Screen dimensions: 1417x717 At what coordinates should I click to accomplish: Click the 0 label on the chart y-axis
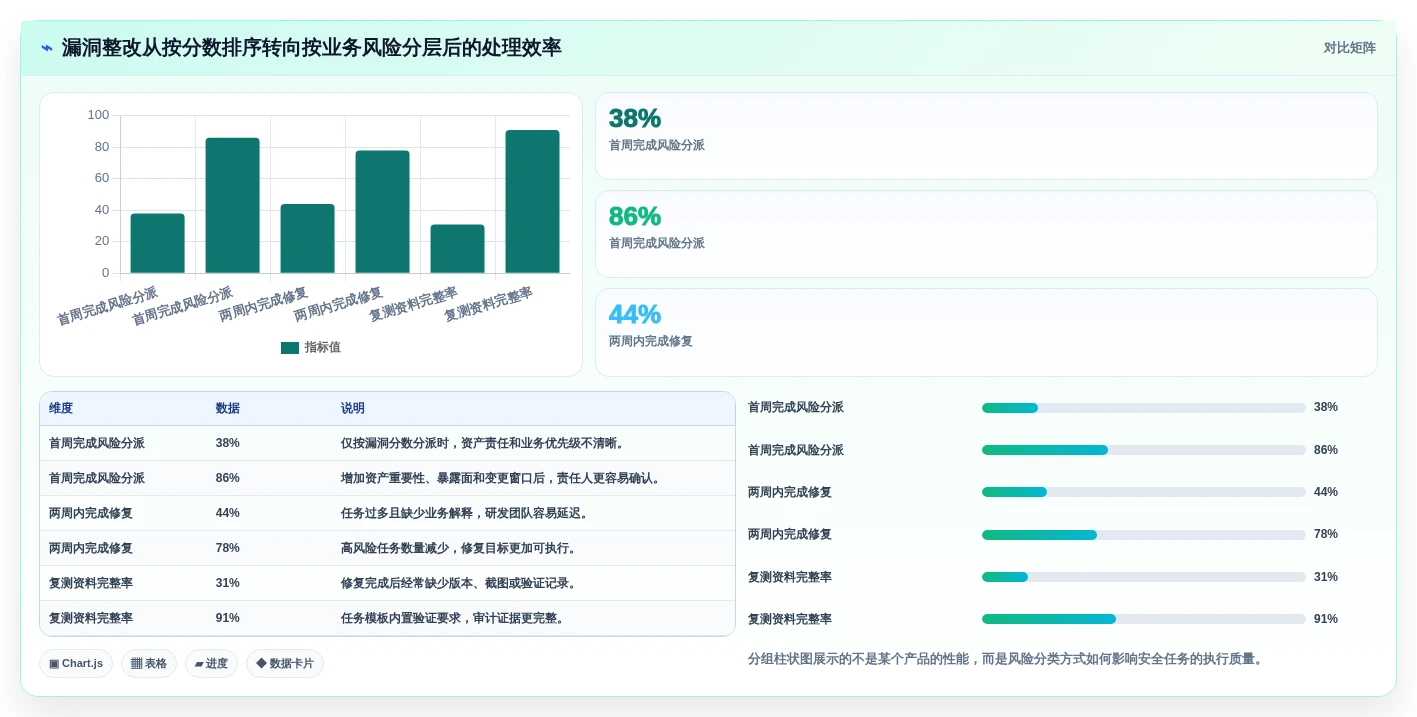(106, 273)
